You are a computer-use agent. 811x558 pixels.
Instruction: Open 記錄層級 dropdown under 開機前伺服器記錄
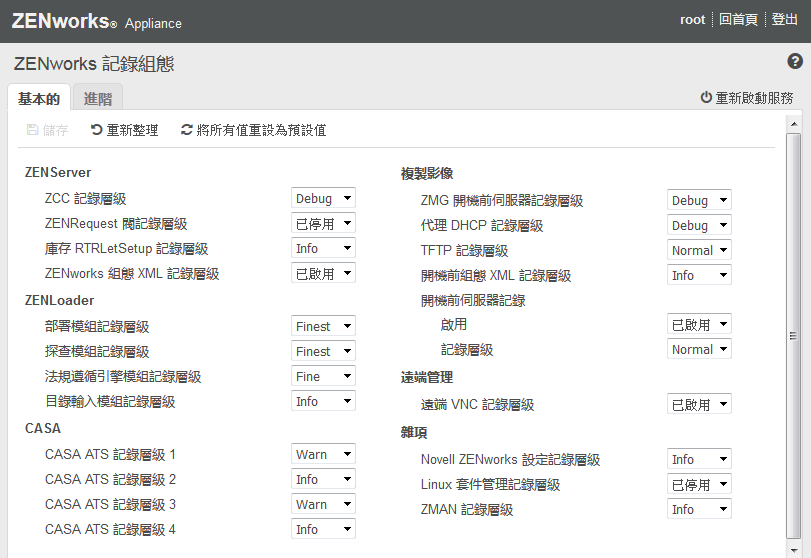pyautogui.click(x=699, y=349)
